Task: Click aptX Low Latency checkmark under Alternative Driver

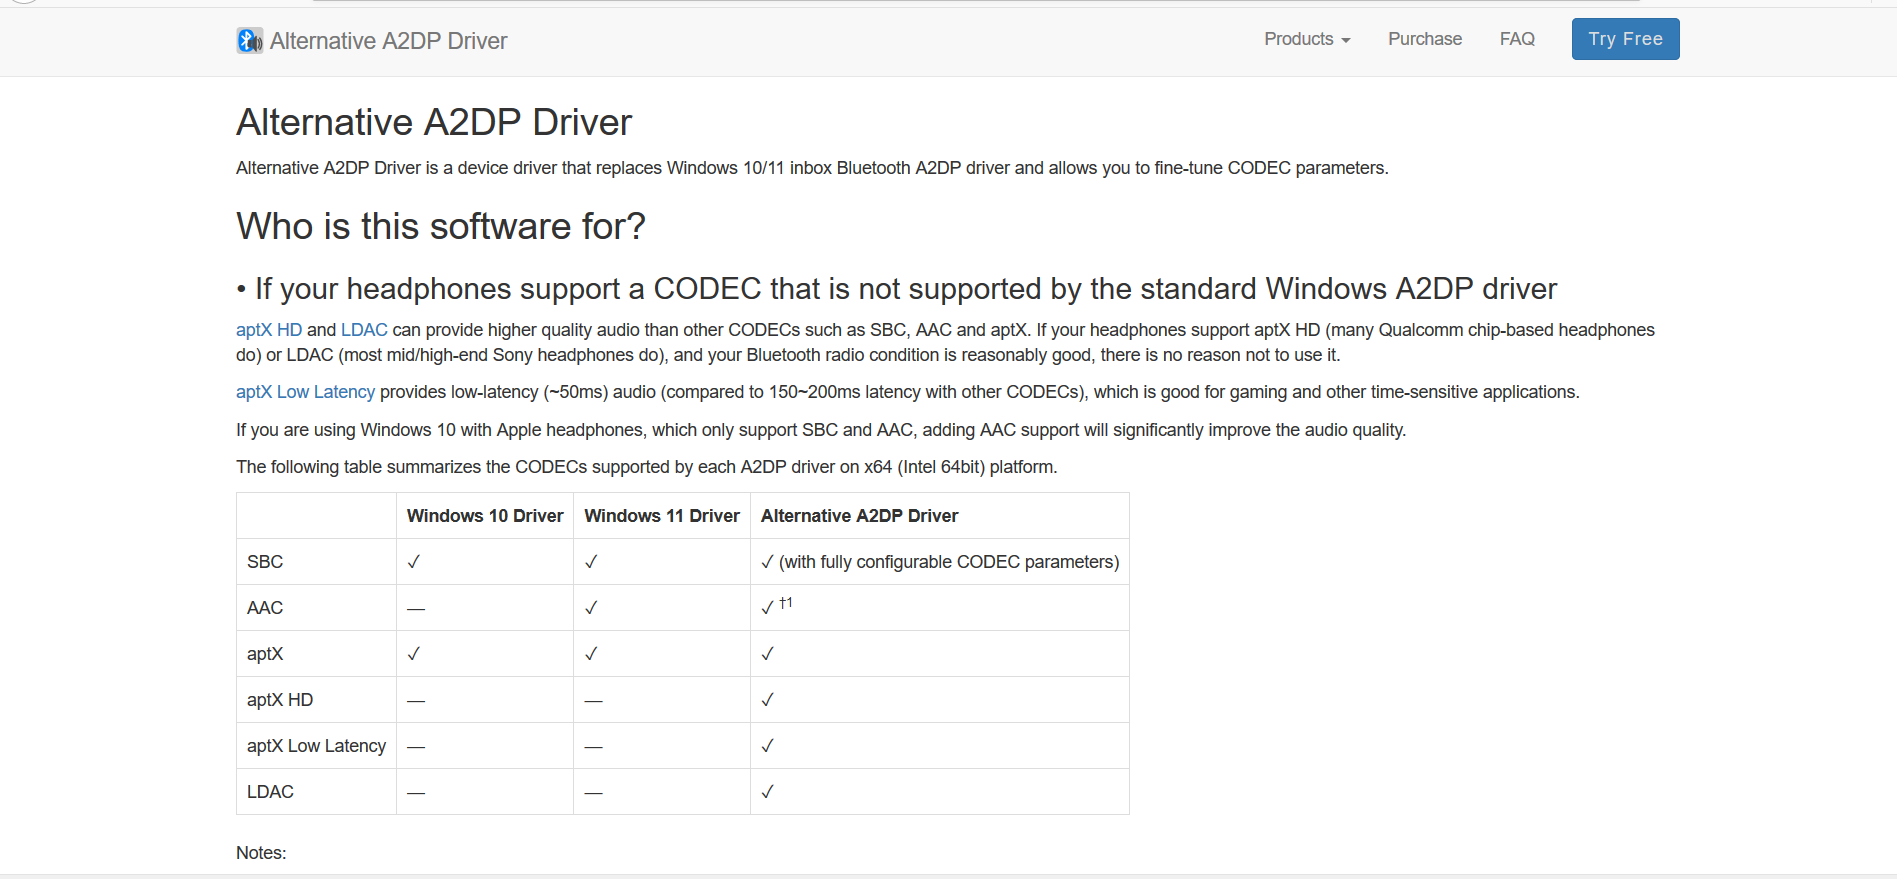Action: click(x=768, y=746)
